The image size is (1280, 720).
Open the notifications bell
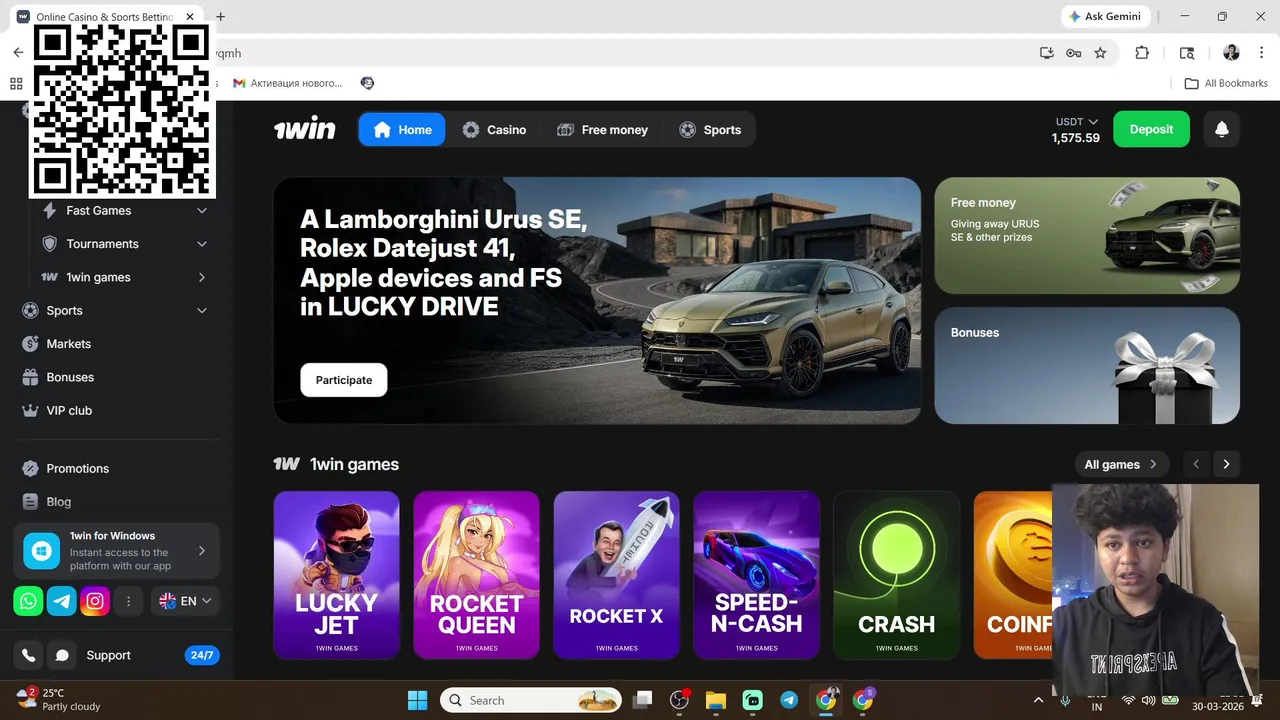1222,129
